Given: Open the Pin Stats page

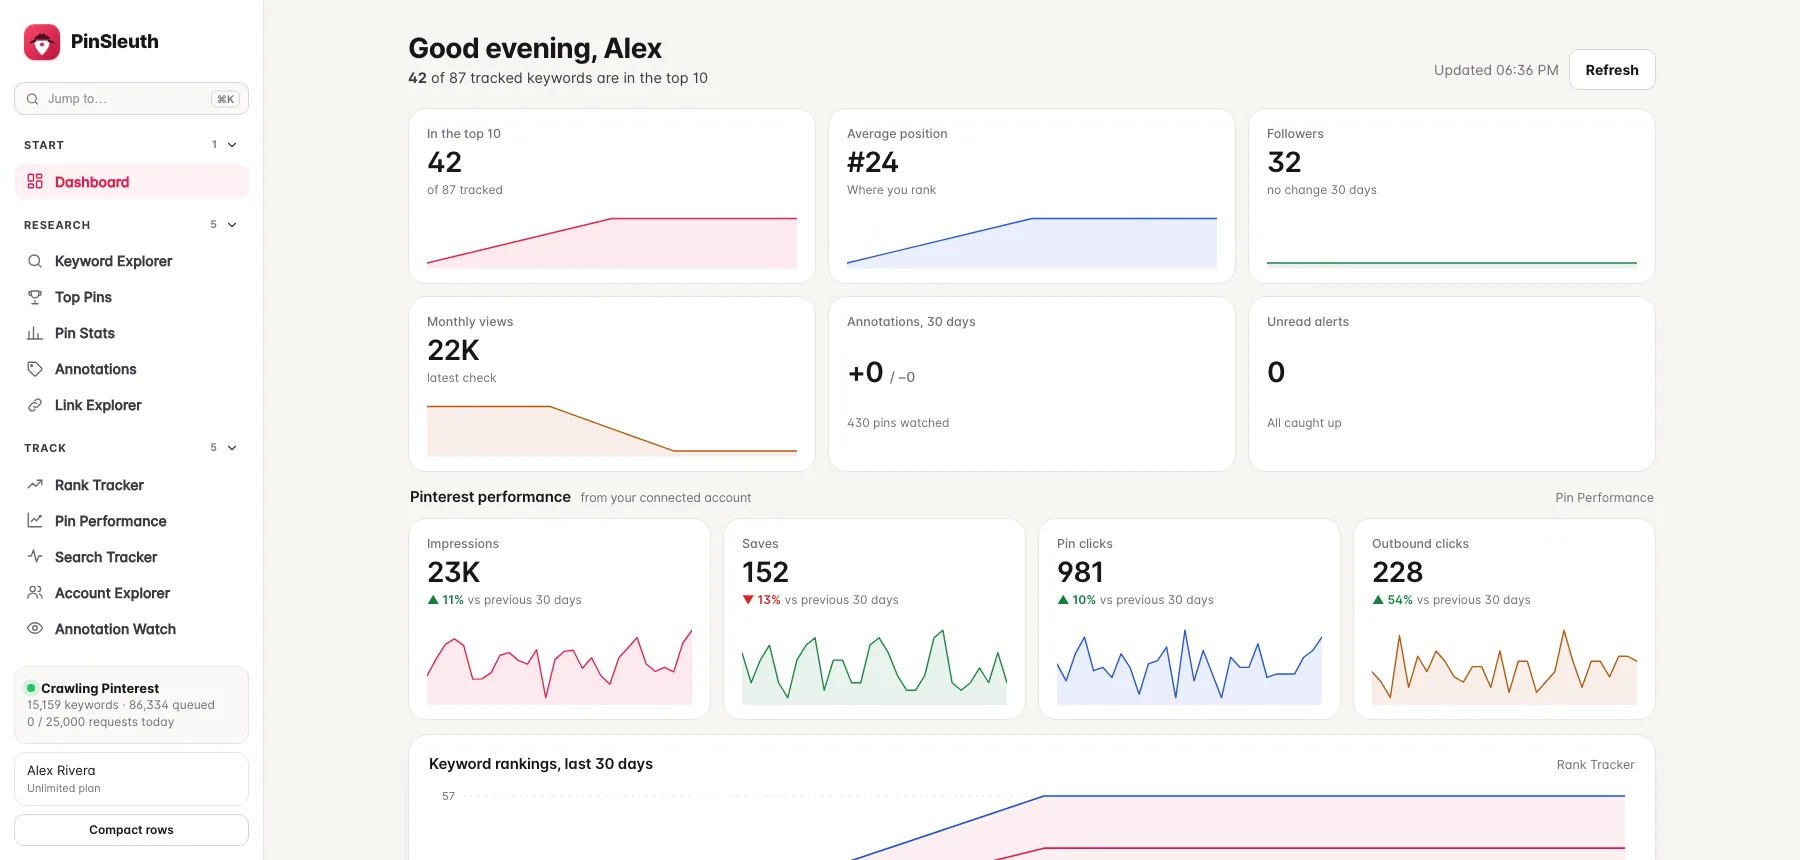Looking at the screenshot, I should 131,333.
